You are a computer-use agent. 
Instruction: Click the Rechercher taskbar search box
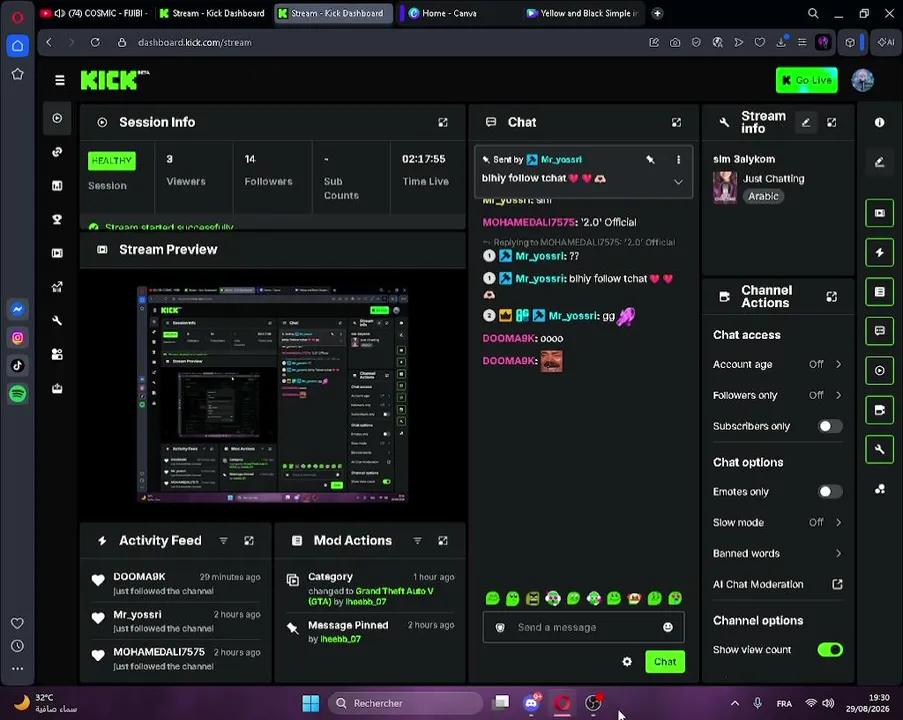click(405, 703)
